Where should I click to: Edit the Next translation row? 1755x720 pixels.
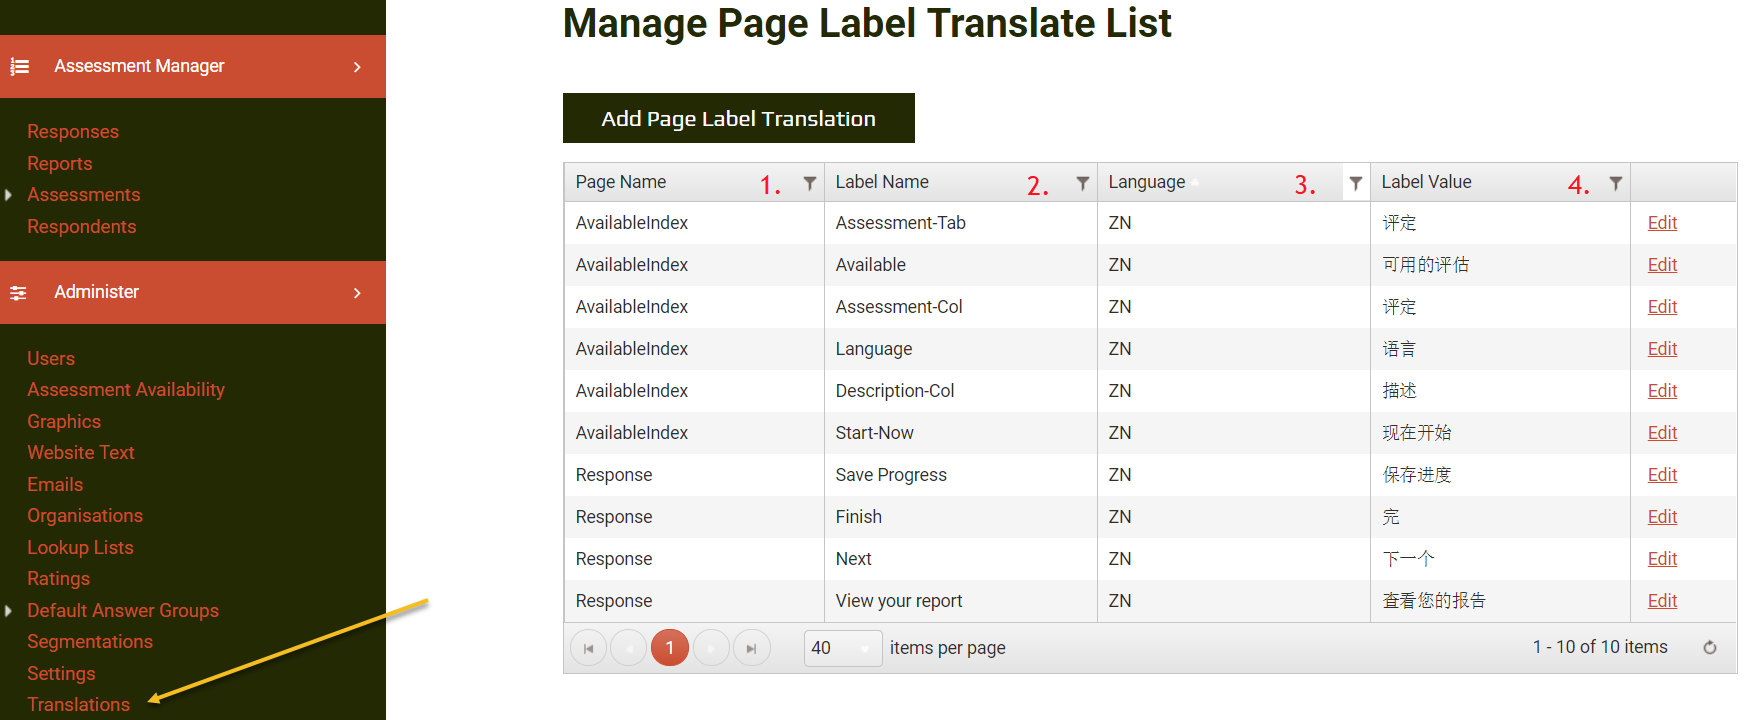pos(1662,559)
